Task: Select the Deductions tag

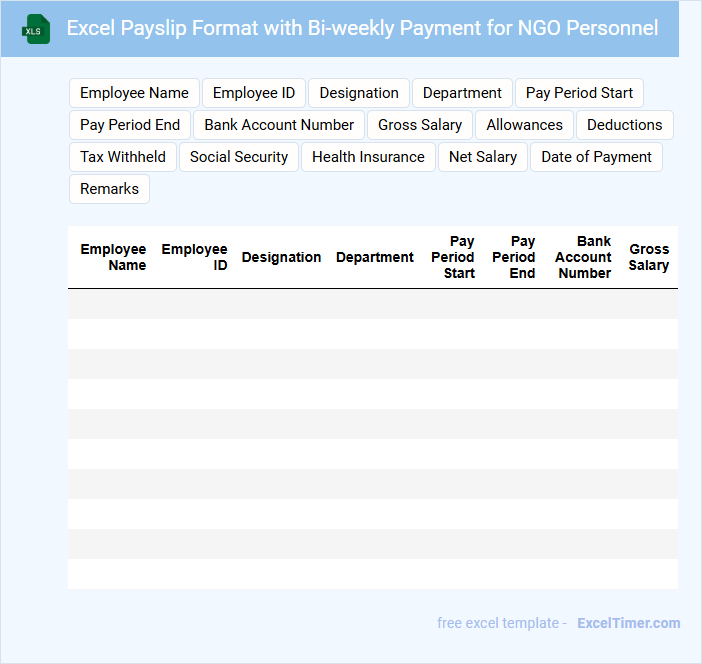Action: pyautogui.click(x=624, y=125)
